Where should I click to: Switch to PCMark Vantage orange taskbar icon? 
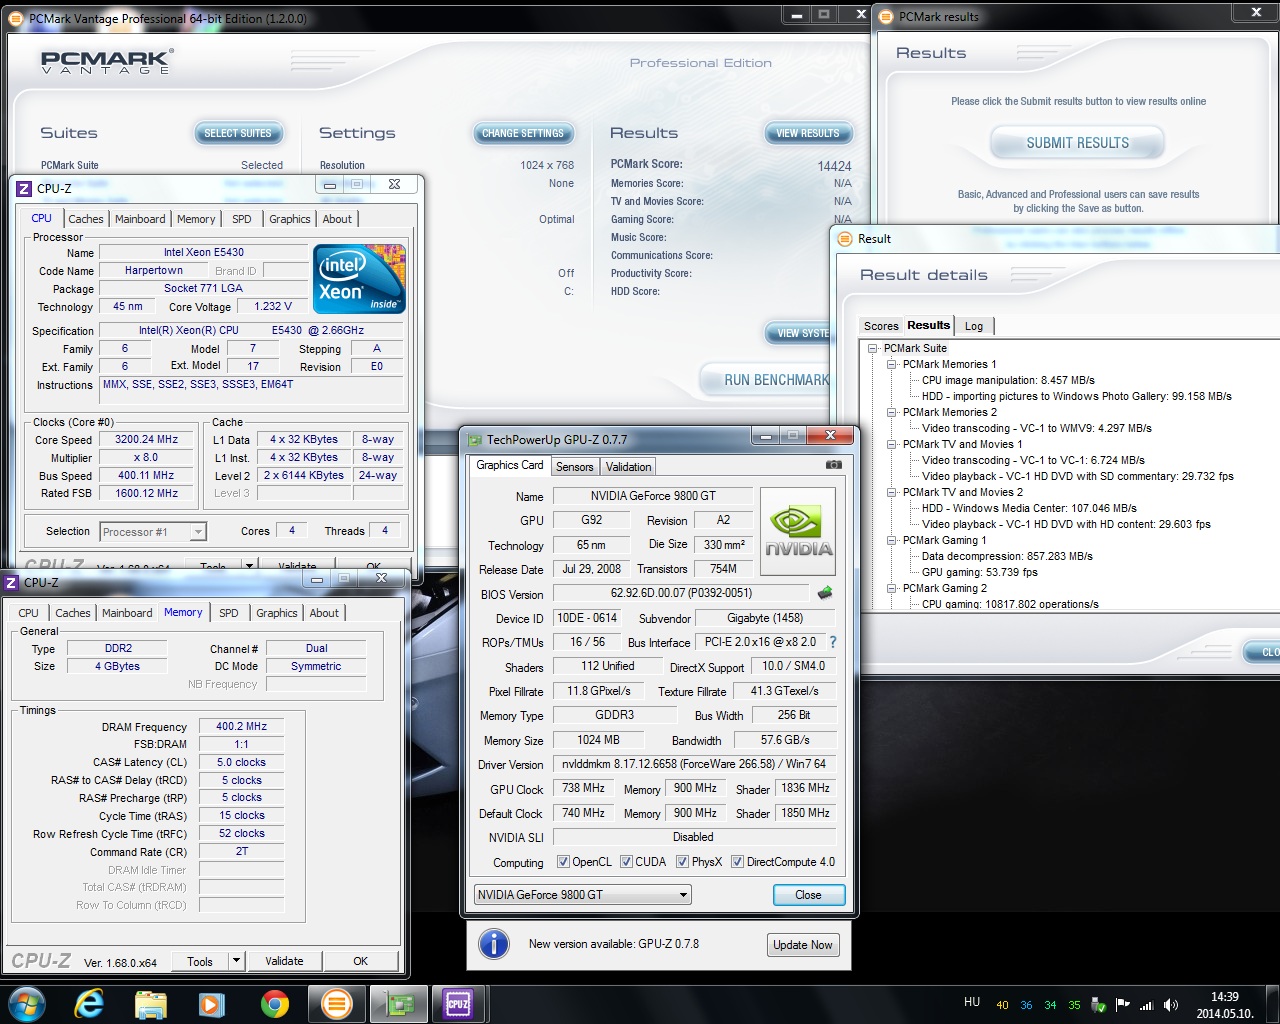point(337,1004)
